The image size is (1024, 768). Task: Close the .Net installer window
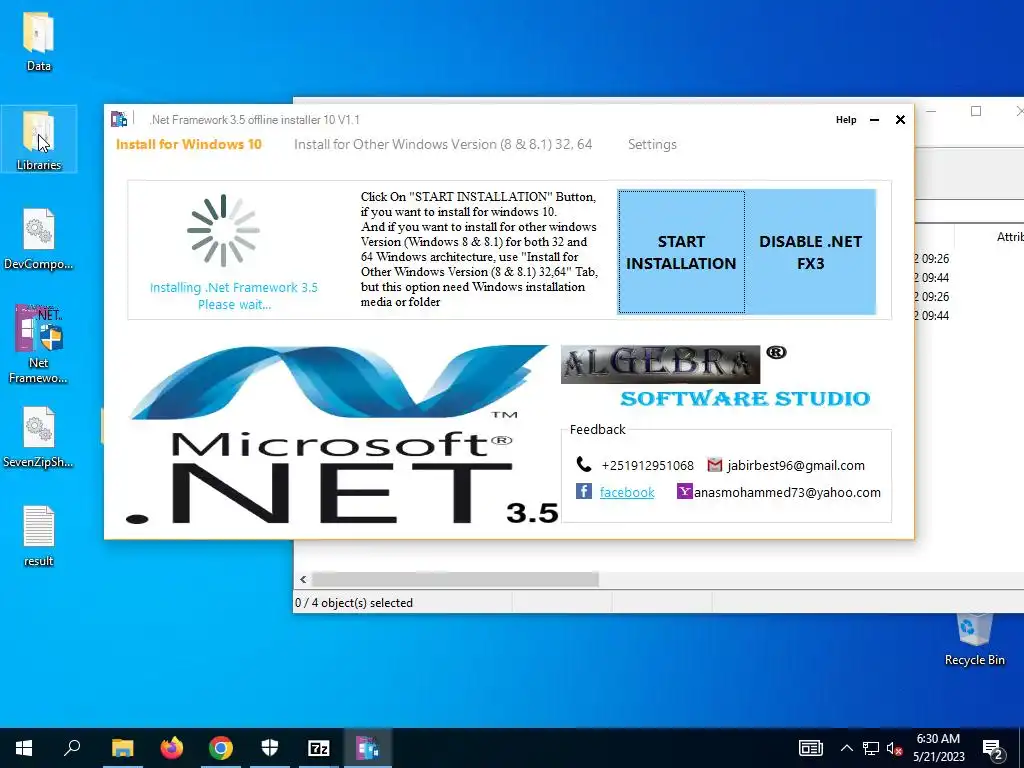coord(900,120)
